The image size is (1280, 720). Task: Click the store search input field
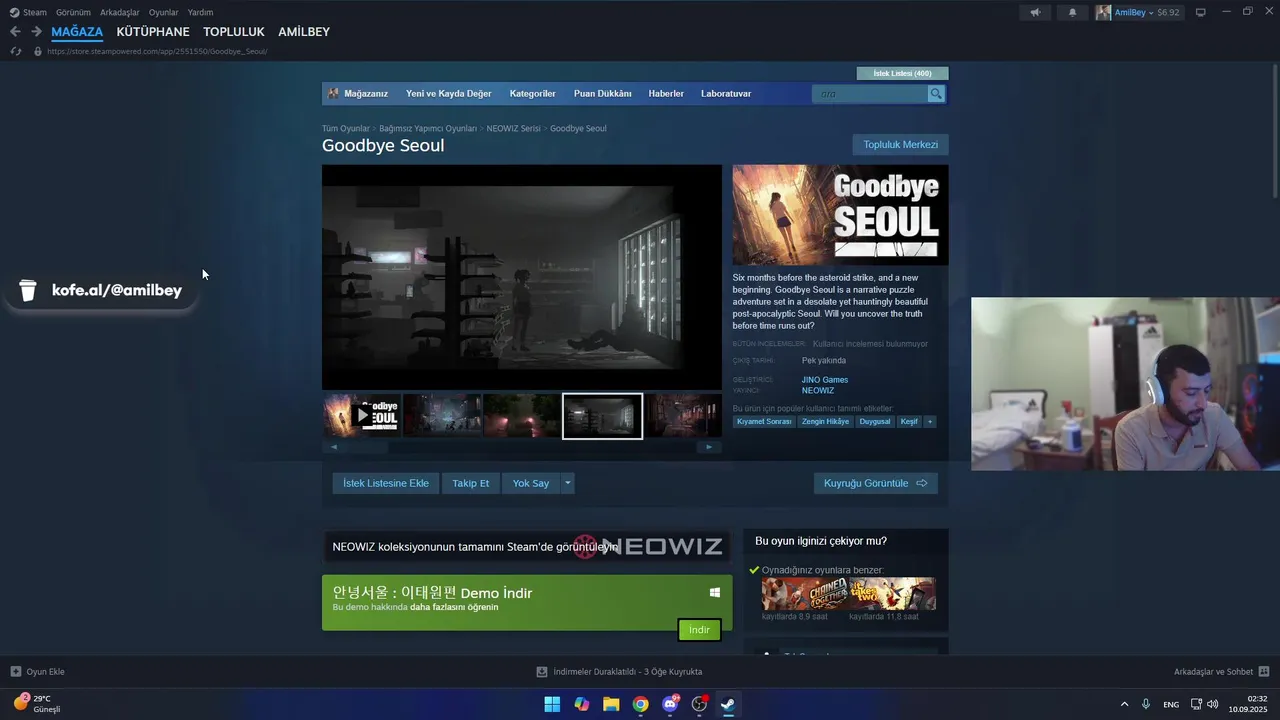(x=870, y=94)
